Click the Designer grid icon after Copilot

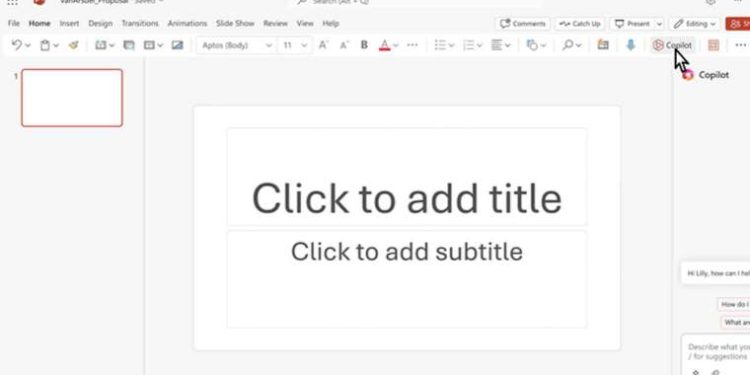(x=714, y=45)
